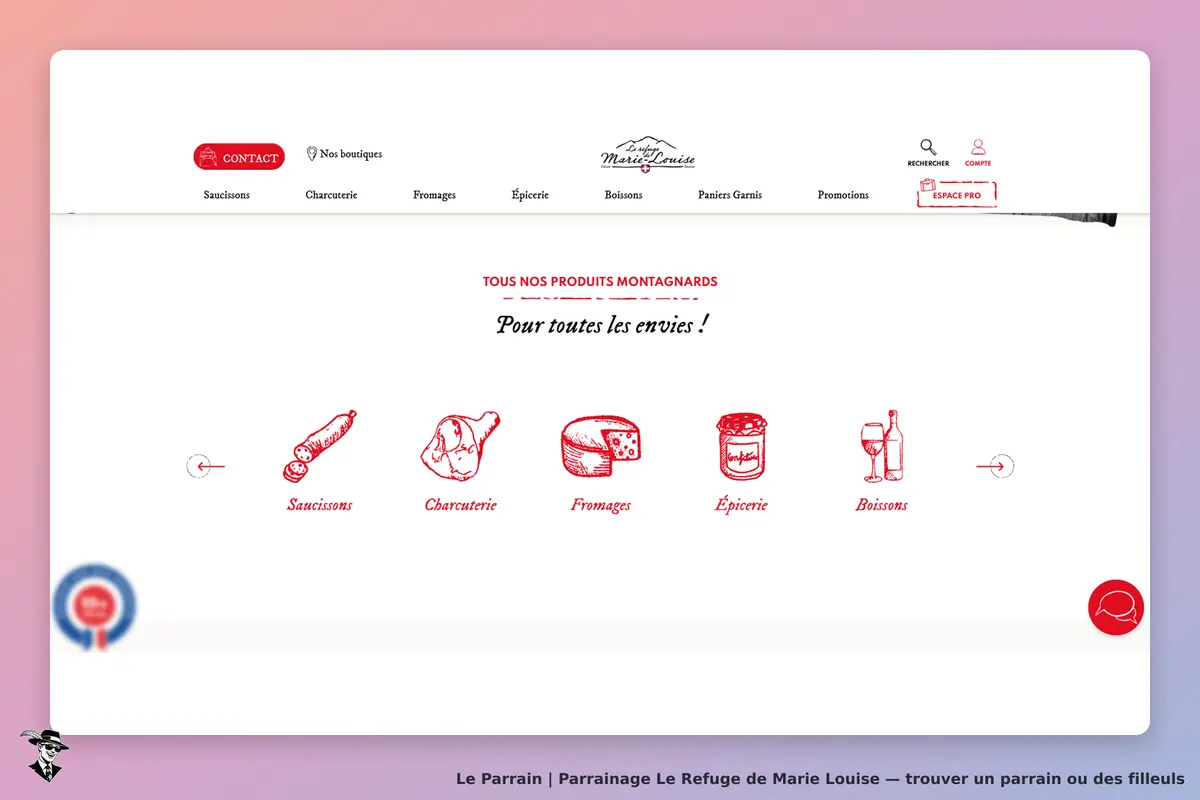Viewport: 1200px width, 800px height.
Task: Open the Charcuterie category label under the ham
Action: coord(460,505)
